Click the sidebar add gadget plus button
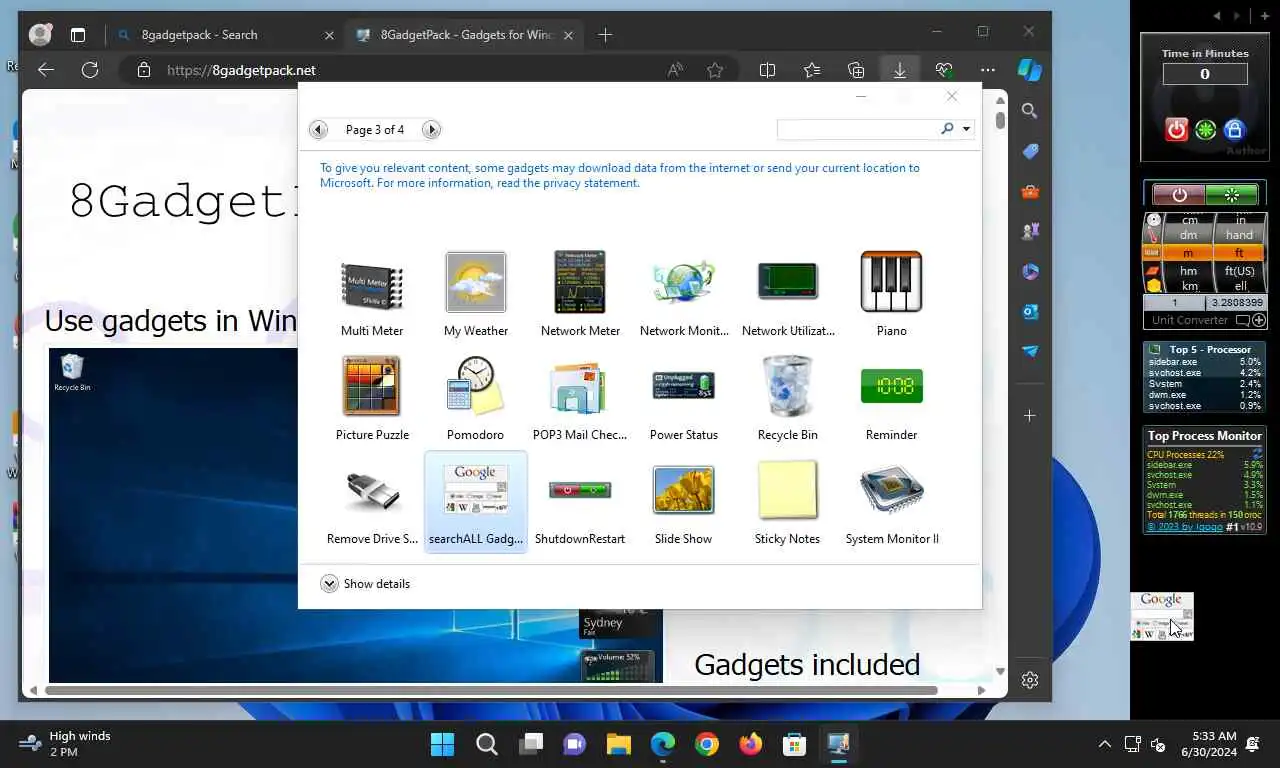 coord(1265,16)
